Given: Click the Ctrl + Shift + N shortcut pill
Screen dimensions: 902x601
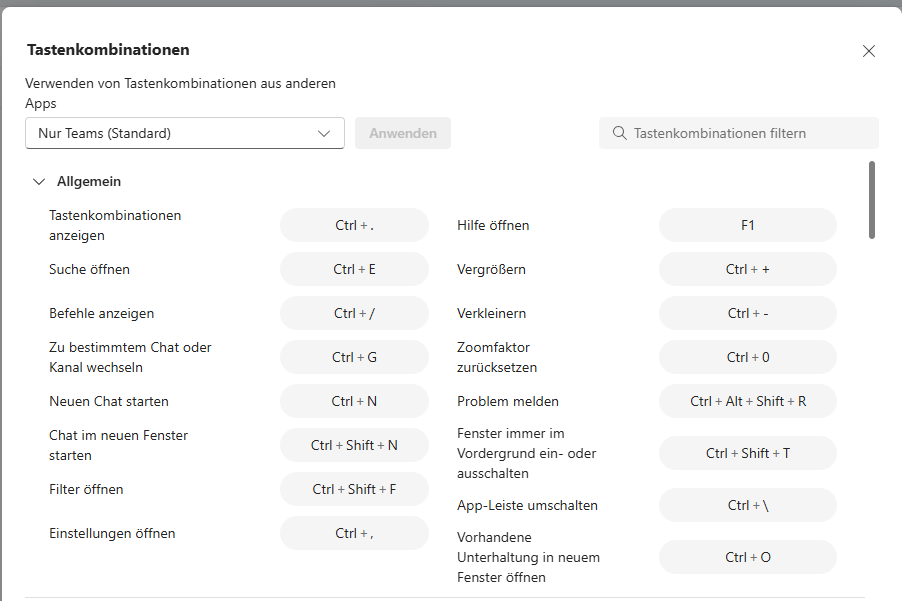Looking at the screenshot, I should (354, 445).
